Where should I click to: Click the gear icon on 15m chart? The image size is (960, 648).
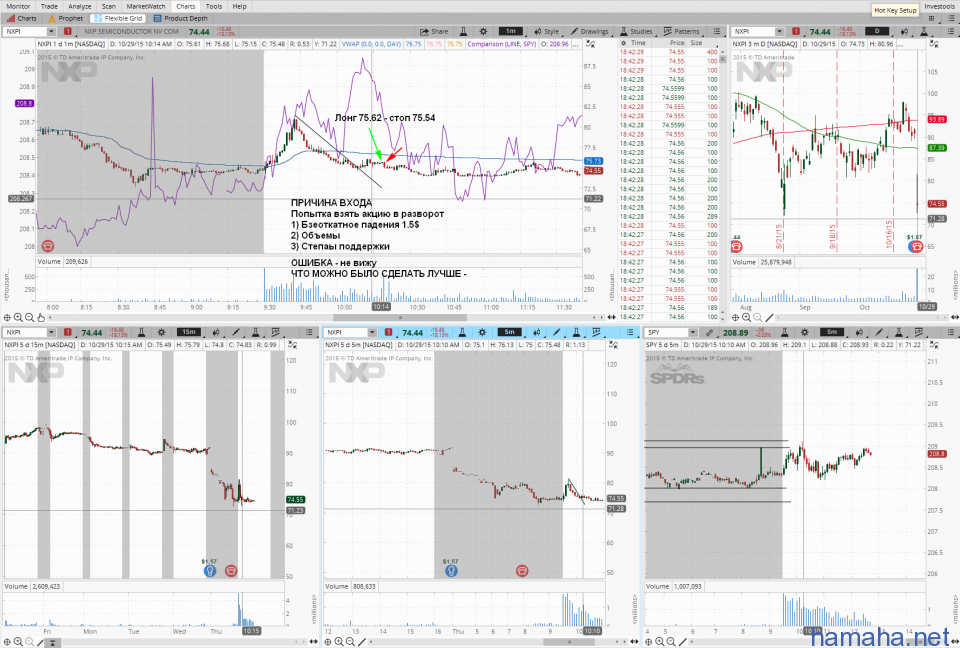[x=161, y=332]
